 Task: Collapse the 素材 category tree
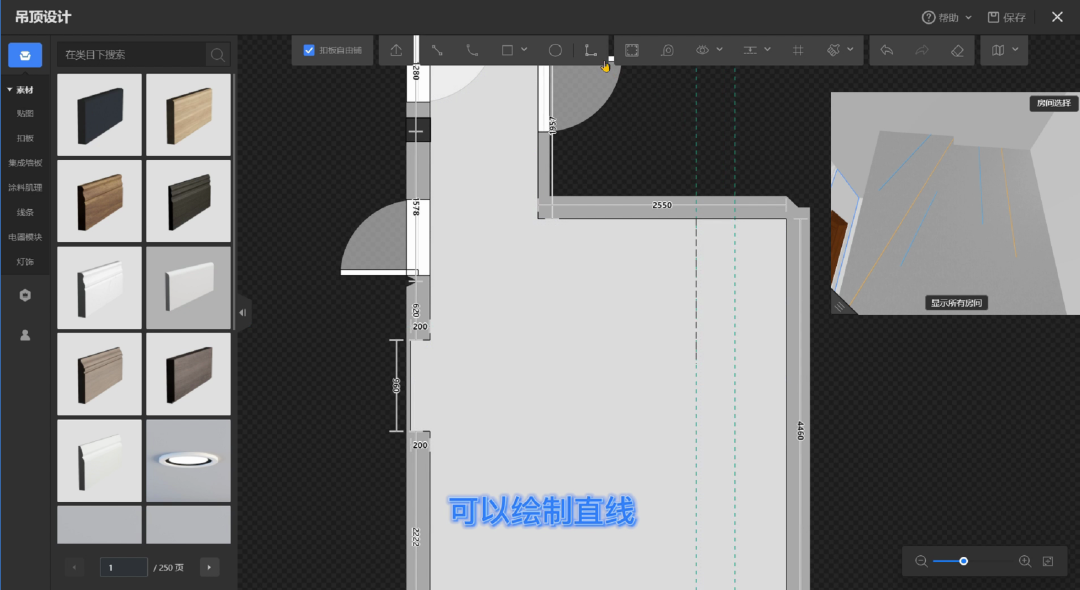click(x=9, y=89)
